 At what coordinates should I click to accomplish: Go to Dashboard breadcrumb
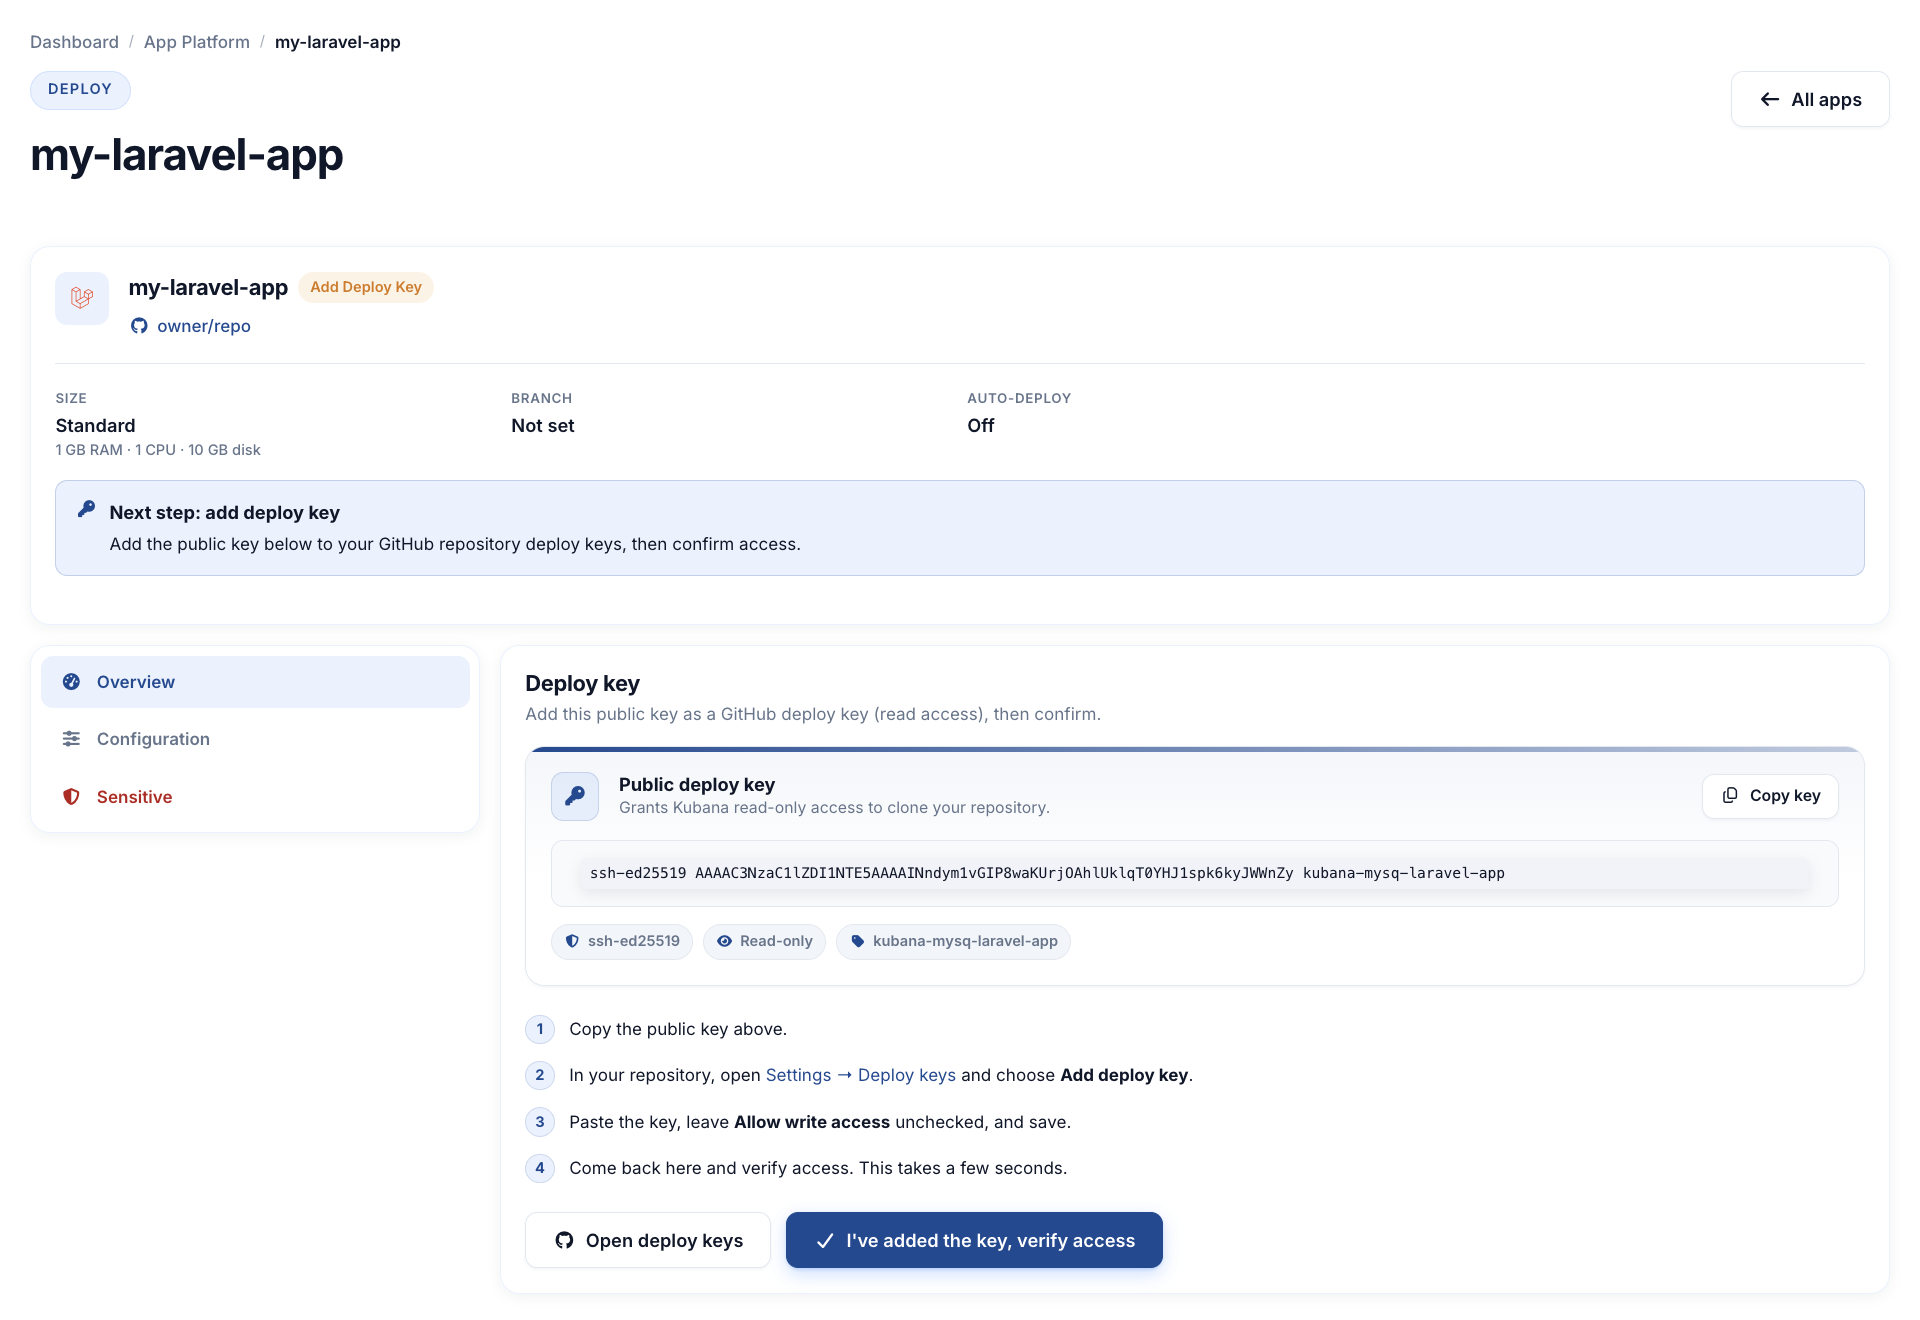coord(74,42)
